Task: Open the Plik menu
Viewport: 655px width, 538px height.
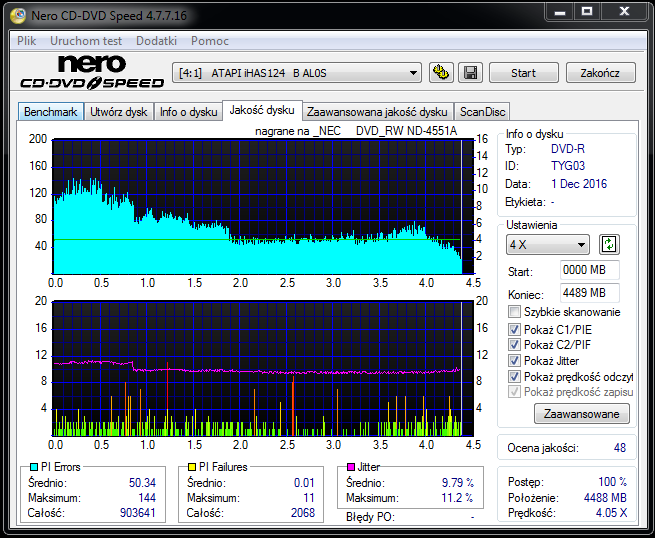Action: tap(26, 41)
